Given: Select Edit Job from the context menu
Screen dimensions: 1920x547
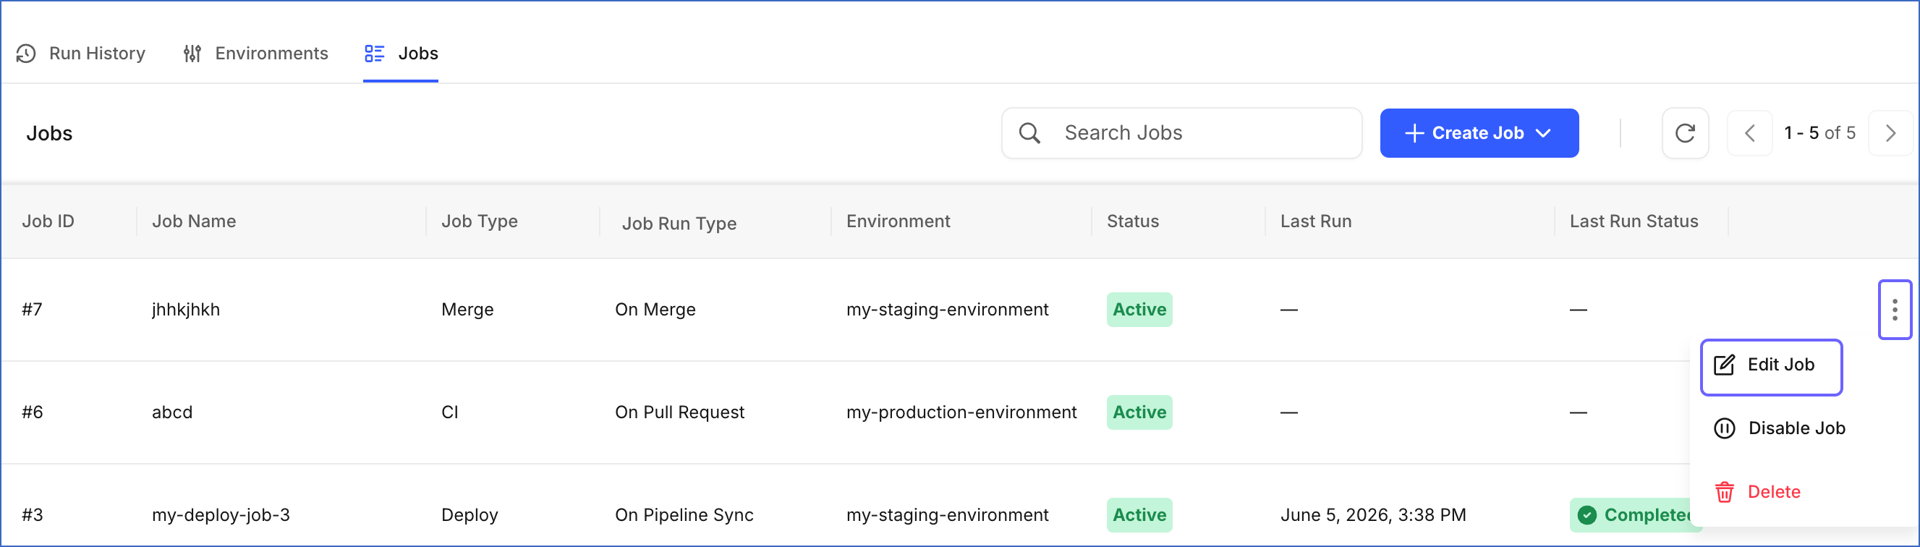Looking at the screenshot, I should pos(1771,366).
